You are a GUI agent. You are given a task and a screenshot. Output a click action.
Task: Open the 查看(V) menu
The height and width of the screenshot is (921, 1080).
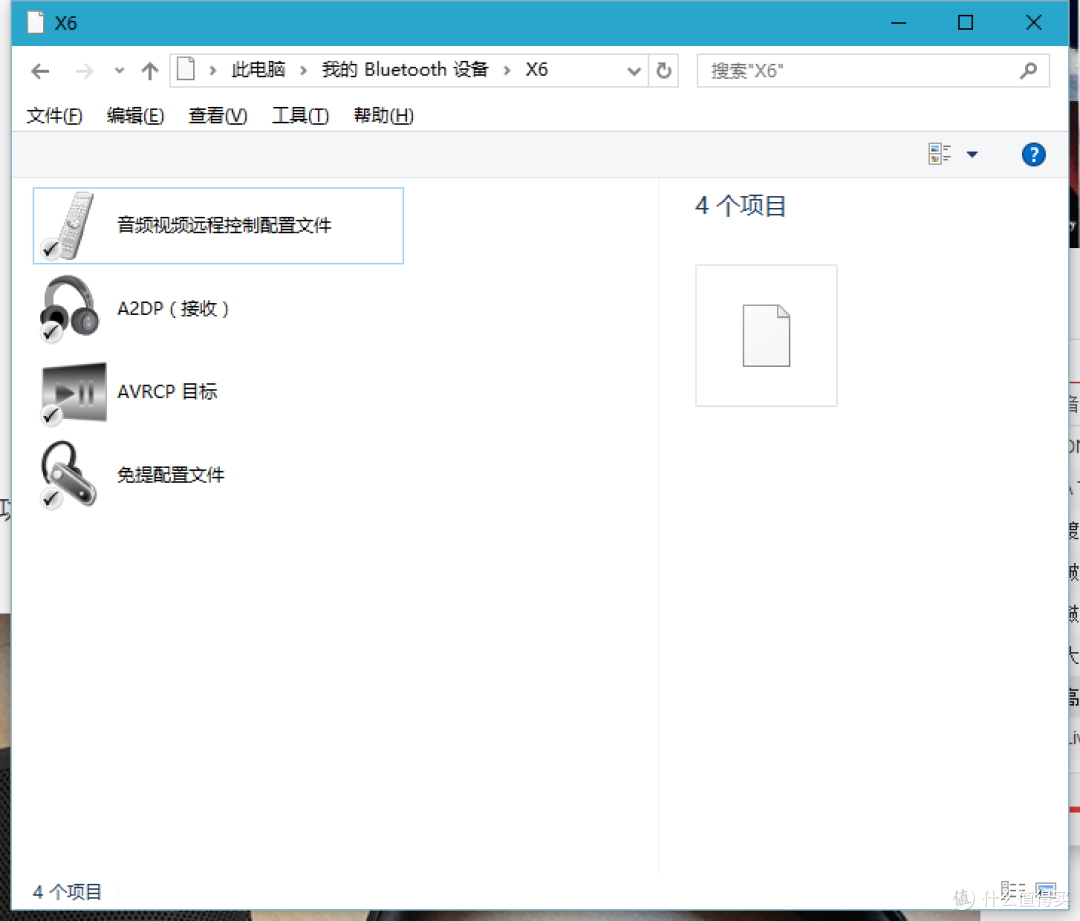(x=218, y=116)
